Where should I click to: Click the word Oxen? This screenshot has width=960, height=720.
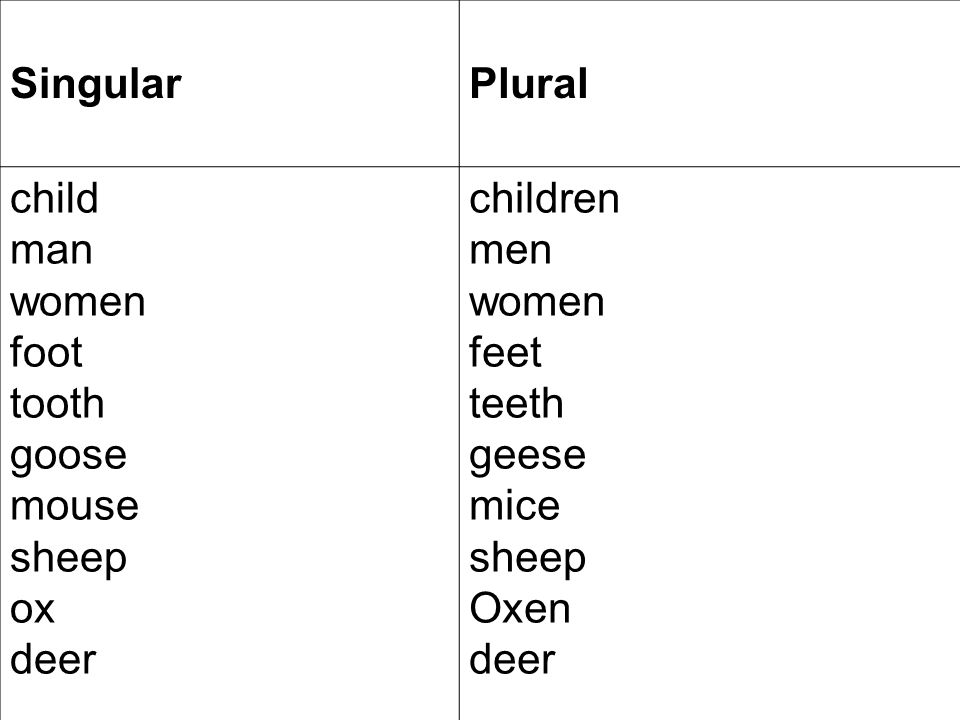(x=520, y=608)
